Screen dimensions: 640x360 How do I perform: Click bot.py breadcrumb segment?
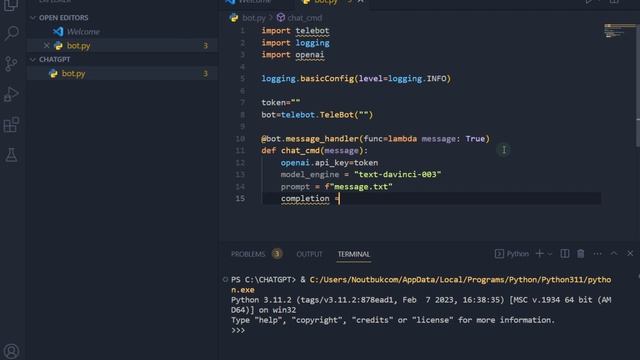click(254, 18)
